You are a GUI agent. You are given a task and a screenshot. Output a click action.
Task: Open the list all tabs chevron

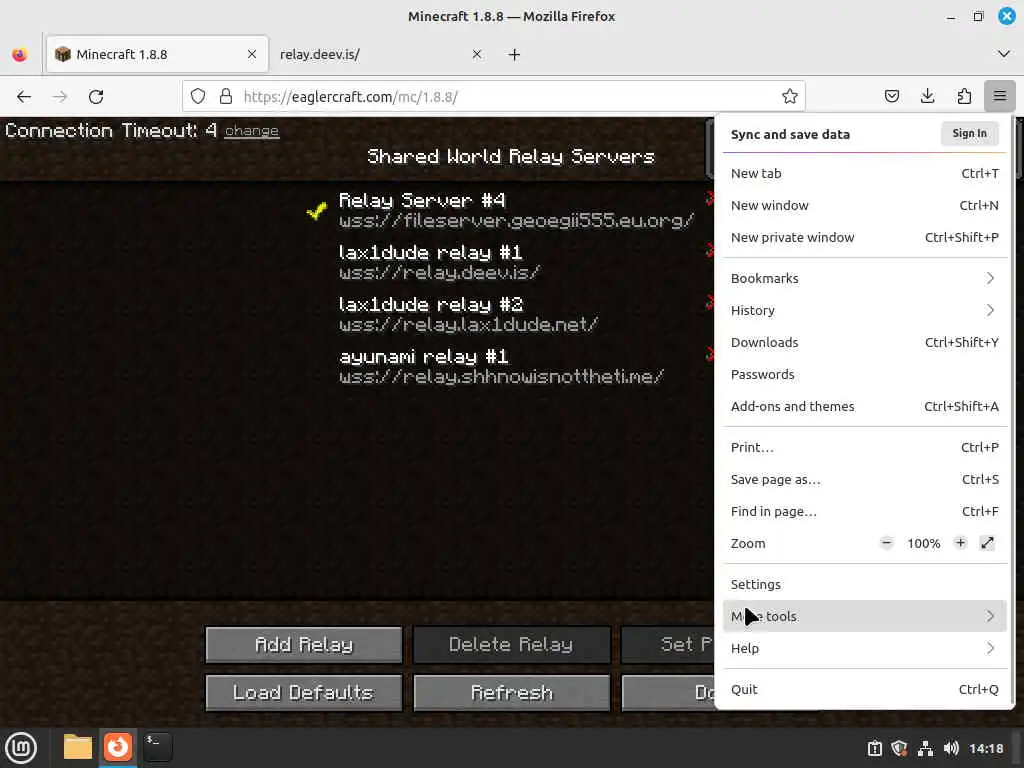(1004, 54)
